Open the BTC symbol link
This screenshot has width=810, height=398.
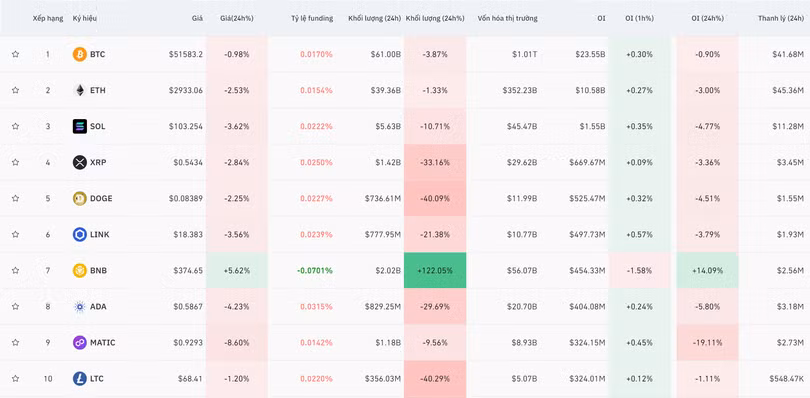click(97, 54)
